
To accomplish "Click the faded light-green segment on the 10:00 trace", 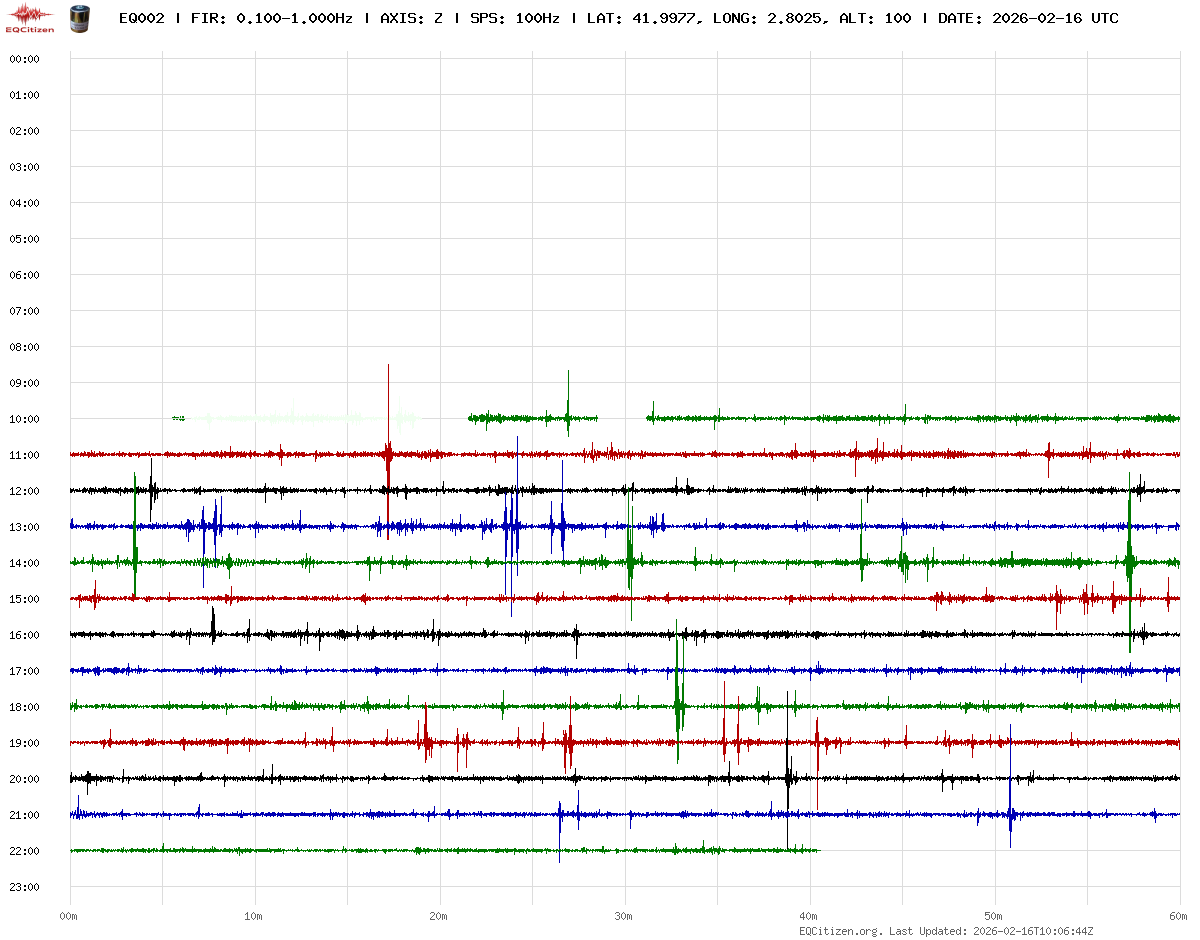I will click(x=300, y=418).
